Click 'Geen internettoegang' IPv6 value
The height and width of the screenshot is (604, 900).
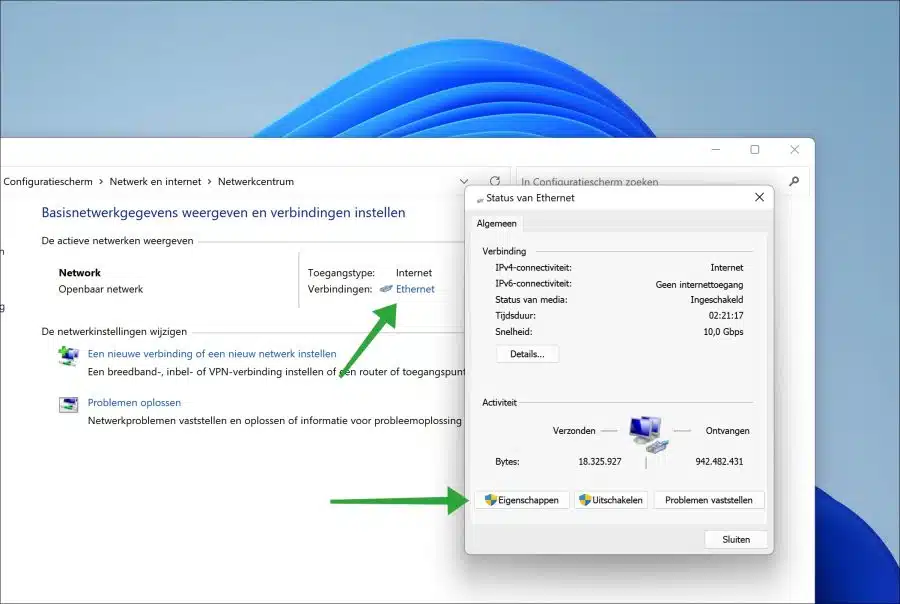click(x=699, y=285)
